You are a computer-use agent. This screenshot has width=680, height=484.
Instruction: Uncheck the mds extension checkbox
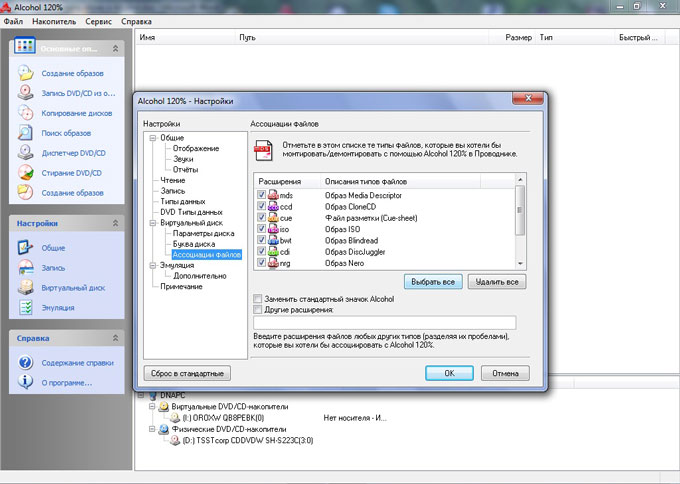click(x=262, y=195)
